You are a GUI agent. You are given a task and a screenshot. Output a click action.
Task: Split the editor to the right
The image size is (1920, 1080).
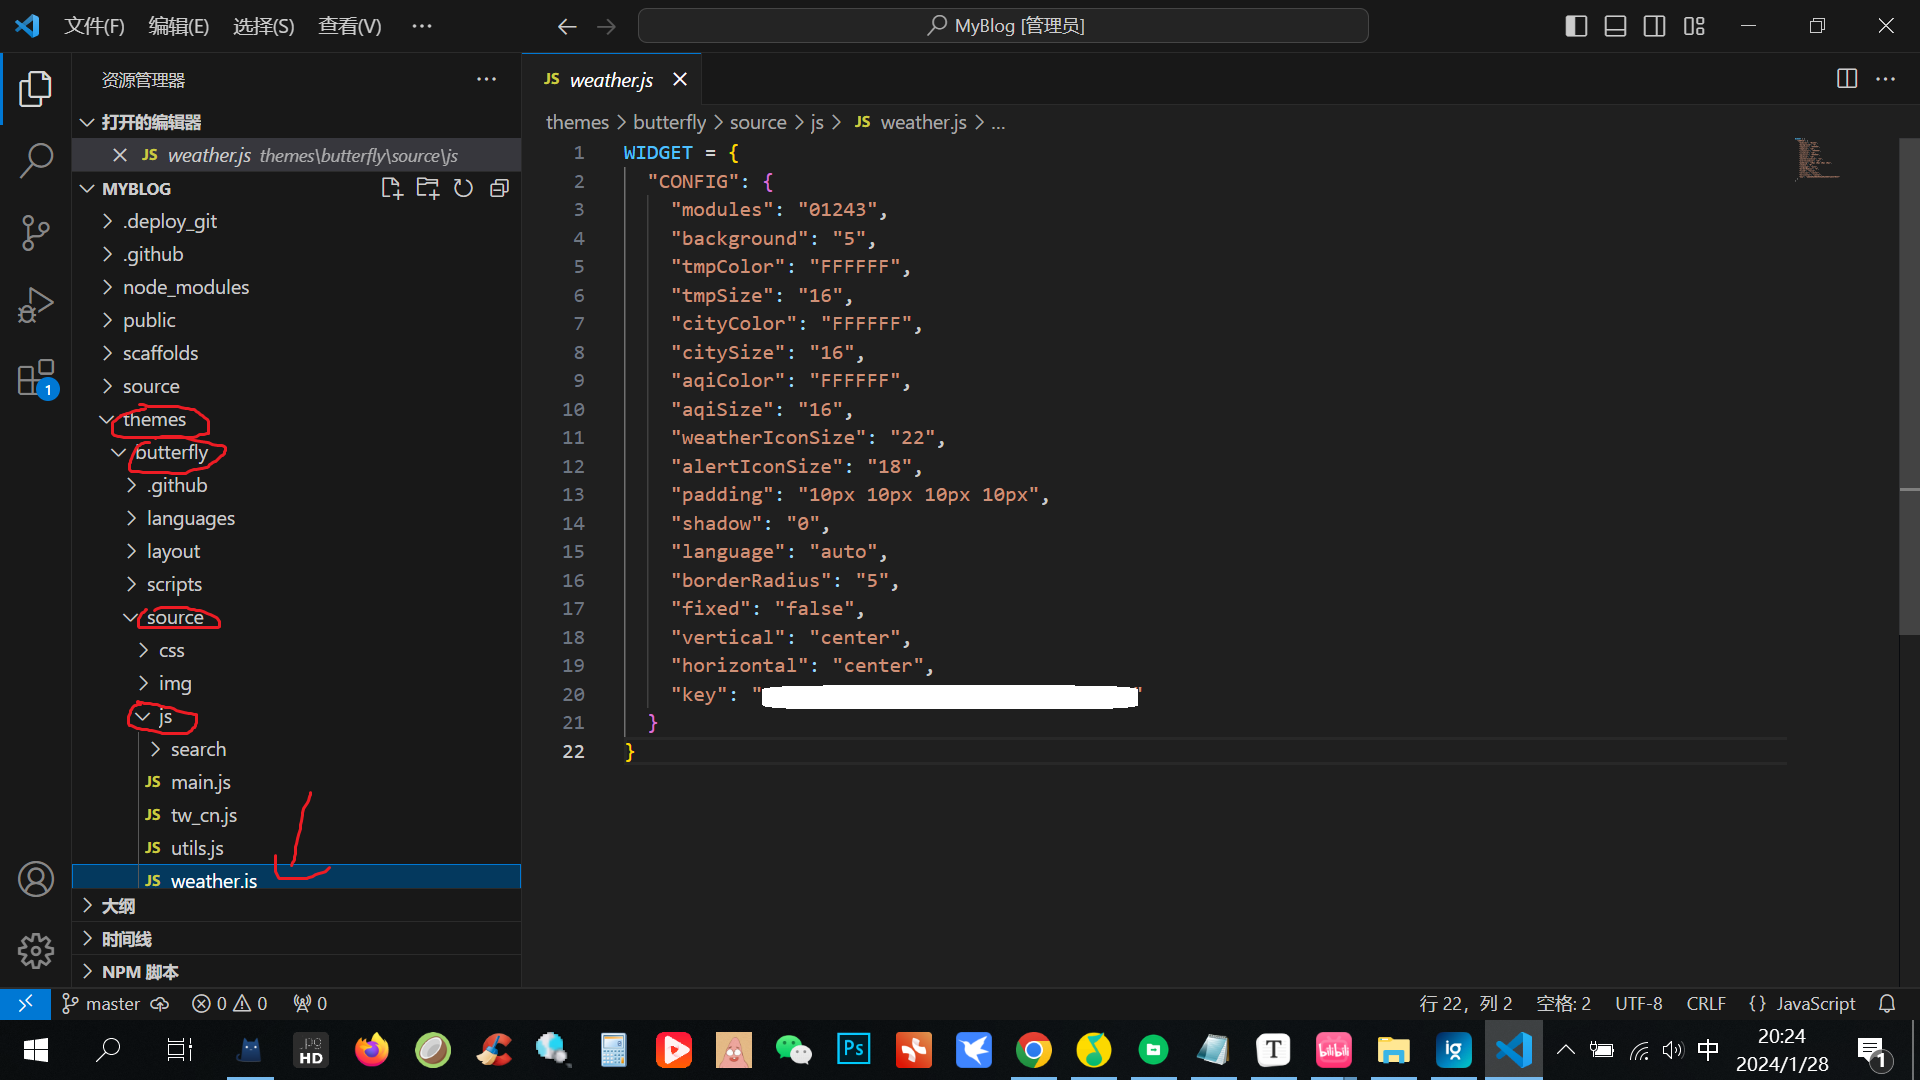1846,79
